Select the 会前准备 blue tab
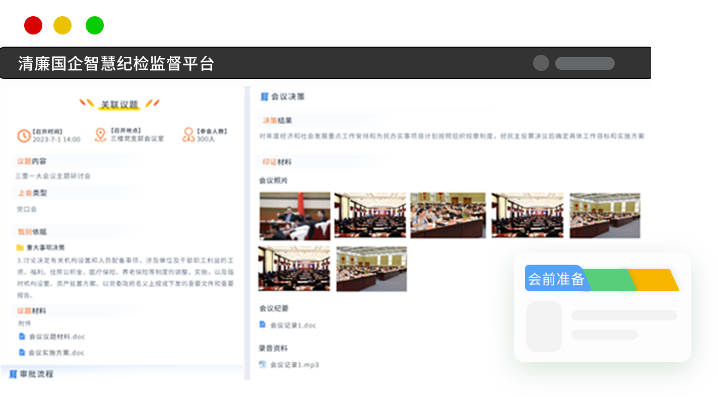Screen dimensions: 718x397 556,278
